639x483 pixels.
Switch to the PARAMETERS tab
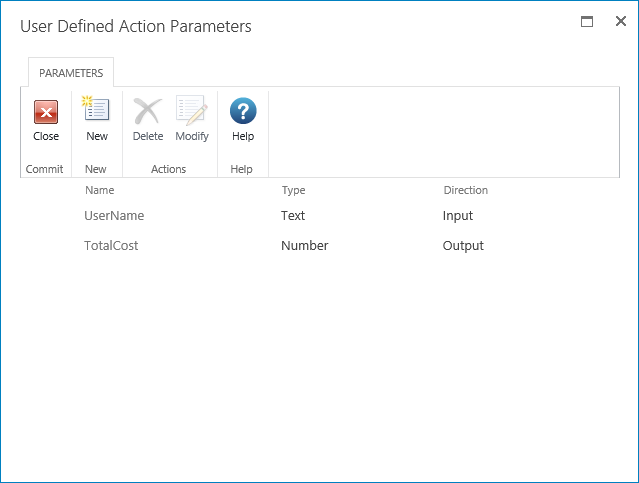point(71,73)
